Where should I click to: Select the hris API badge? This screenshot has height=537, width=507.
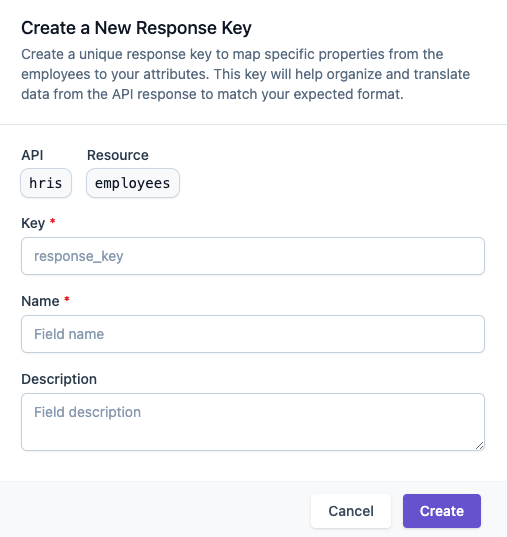click(46, 183)
